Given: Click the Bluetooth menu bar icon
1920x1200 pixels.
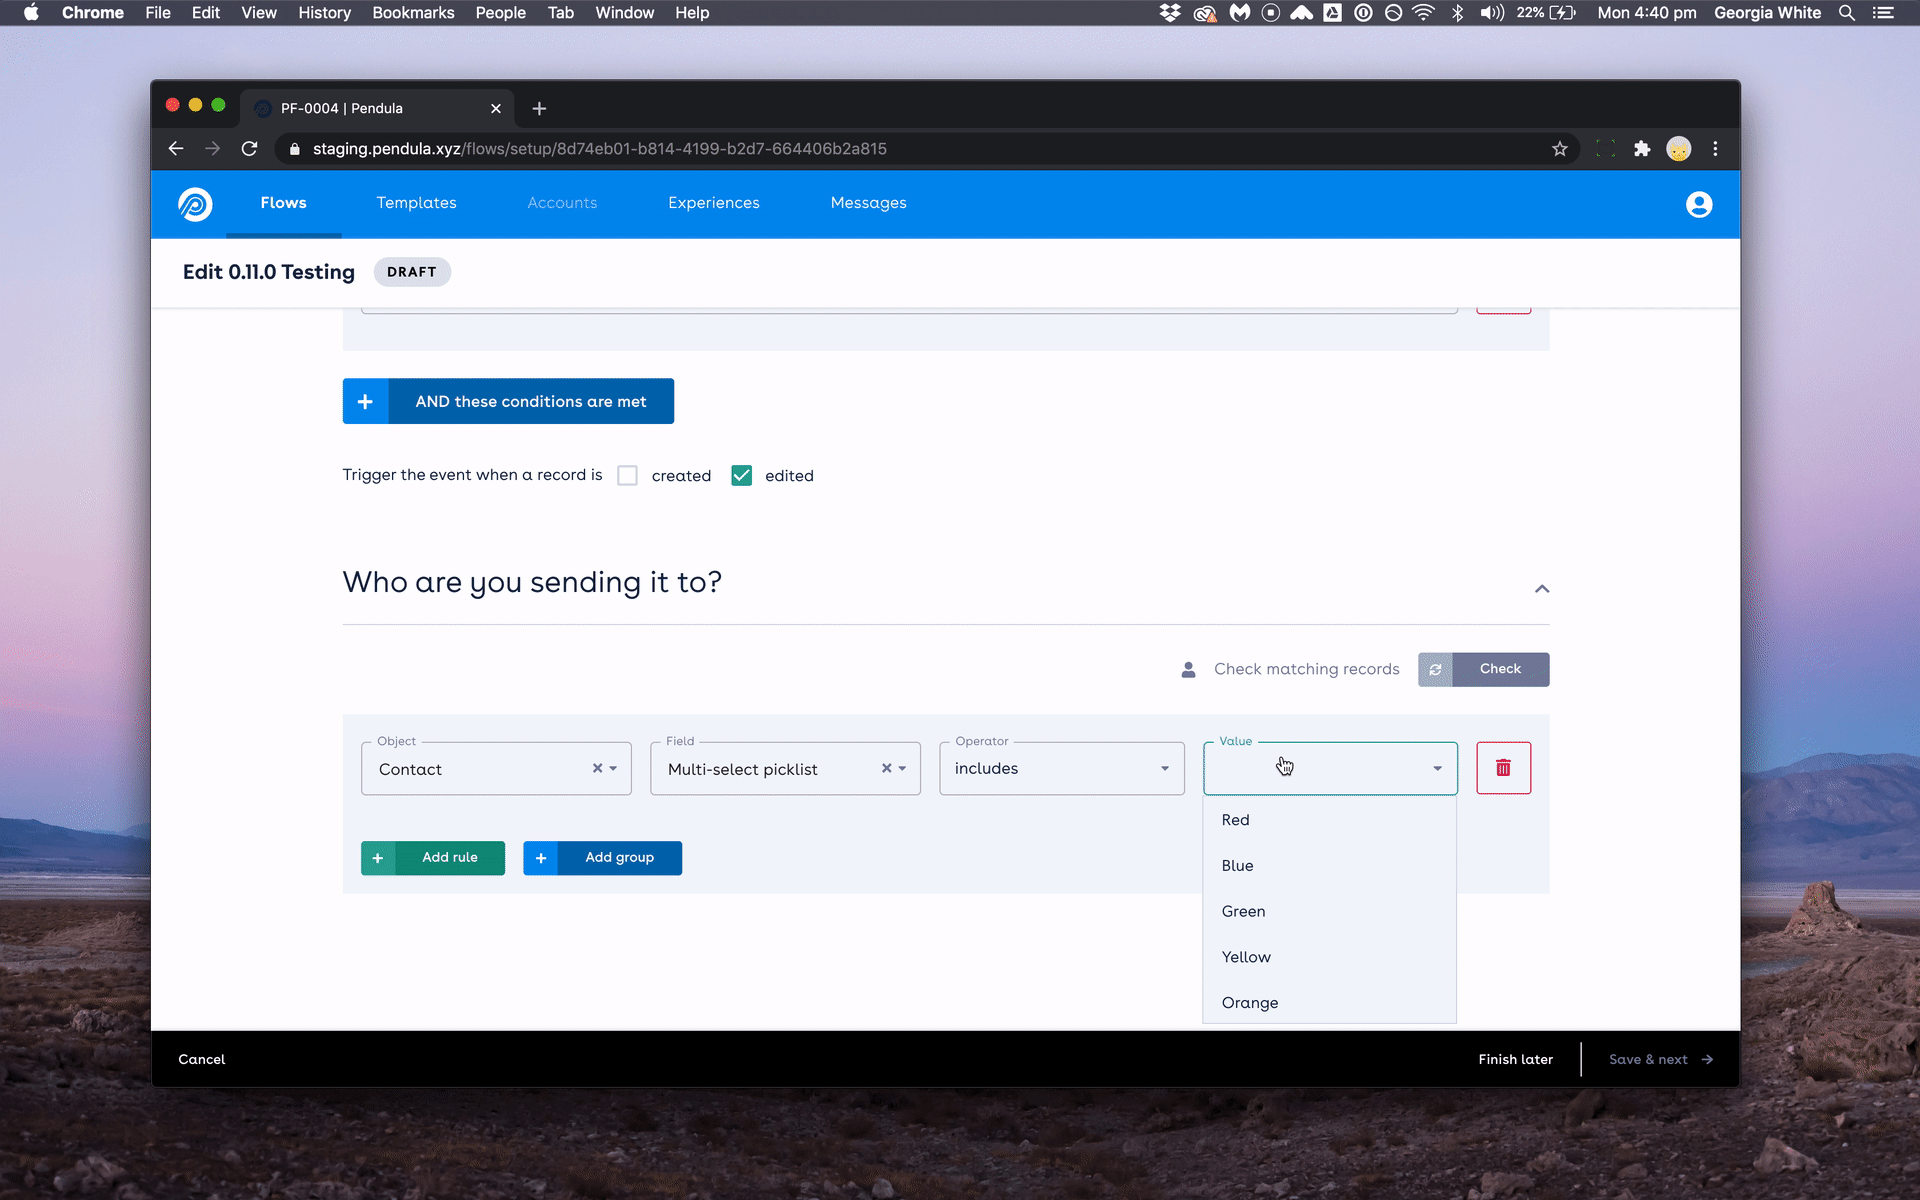Looking at the screenshot, I should pos(1457,13).
